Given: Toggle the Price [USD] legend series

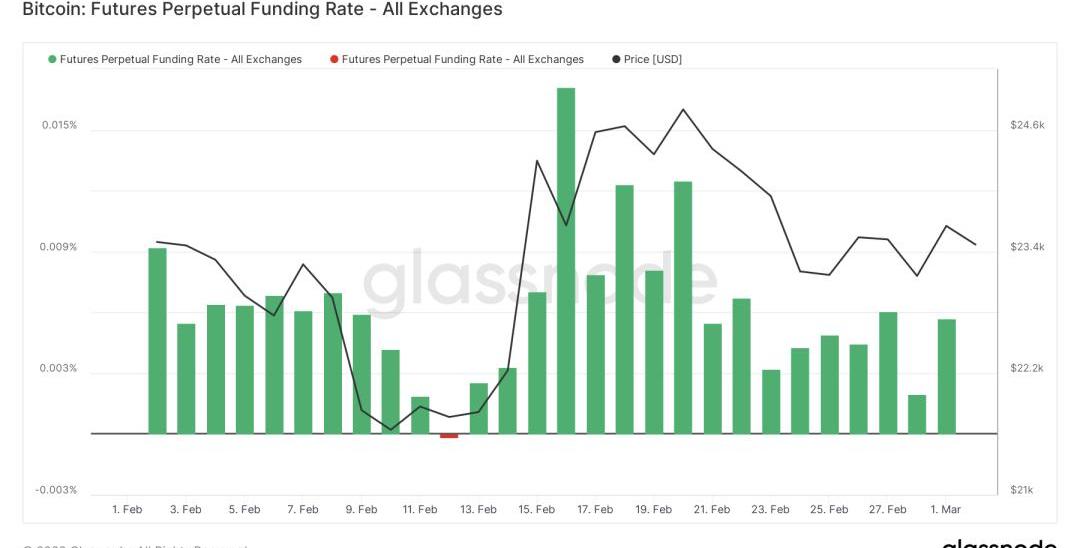Looking at the screenshot, I should point(652,60).
